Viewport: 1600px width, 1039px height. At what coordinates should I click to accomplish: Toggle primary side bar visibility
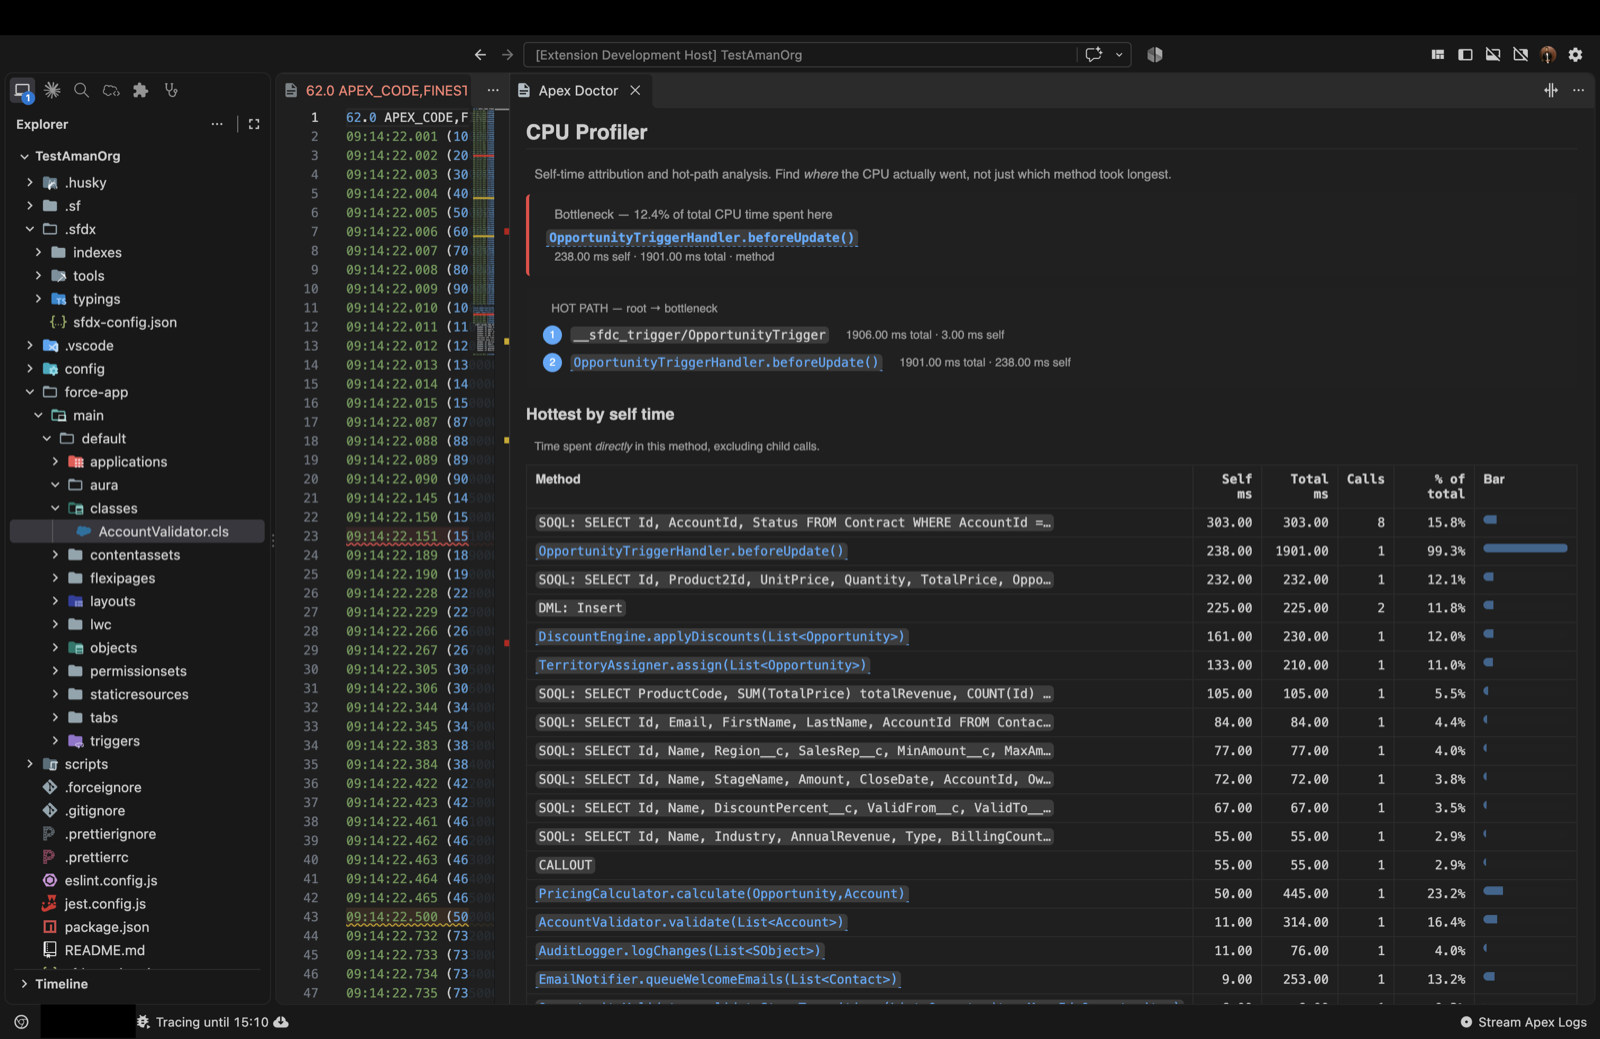1465,55
